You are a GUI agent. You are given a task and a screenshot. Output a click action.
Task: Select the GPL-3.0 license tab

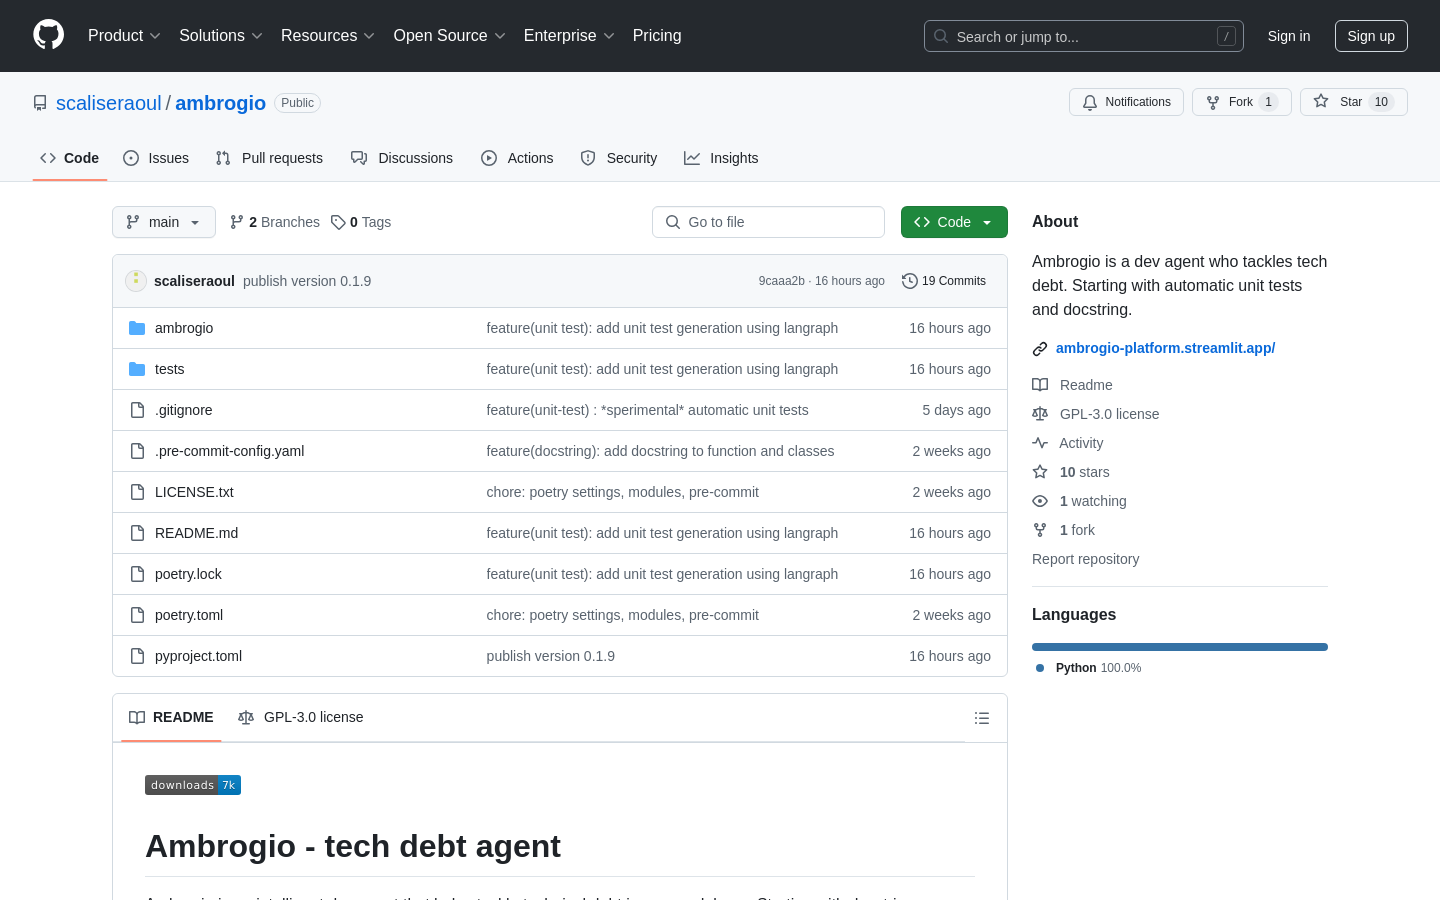[x=301, y=717]
